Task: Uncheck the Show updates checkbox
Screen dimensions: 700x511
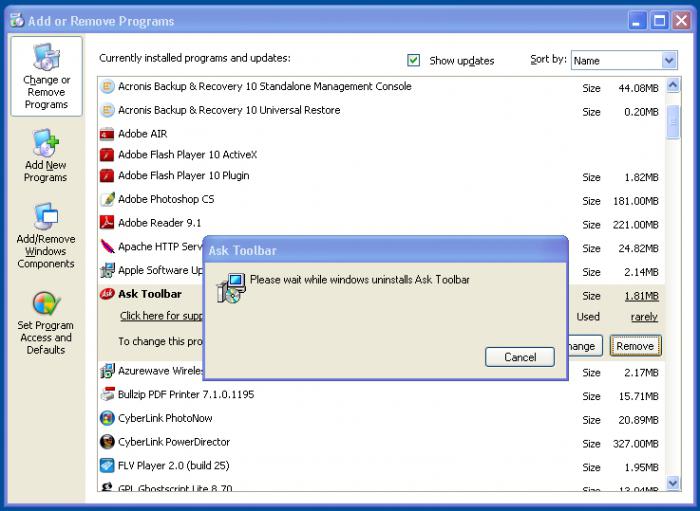Action: (x=413, y=60)
